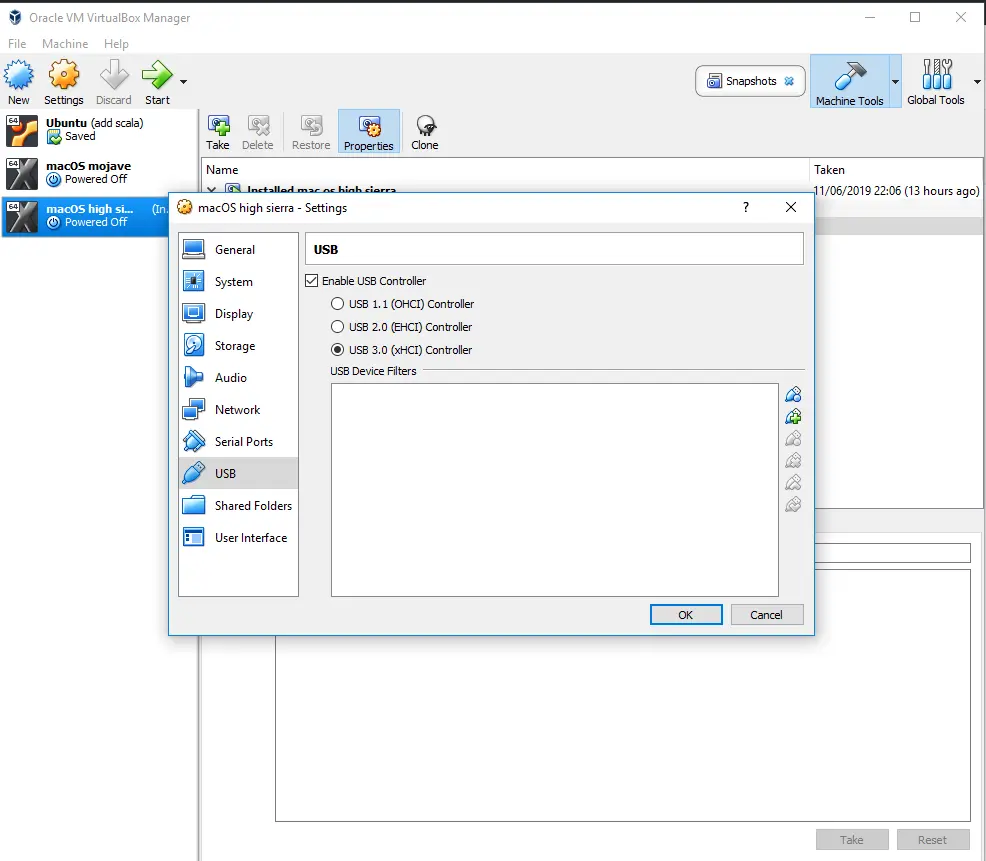Open the Help menu
This screenshot has width=986, height=861.
coord(116,43)
